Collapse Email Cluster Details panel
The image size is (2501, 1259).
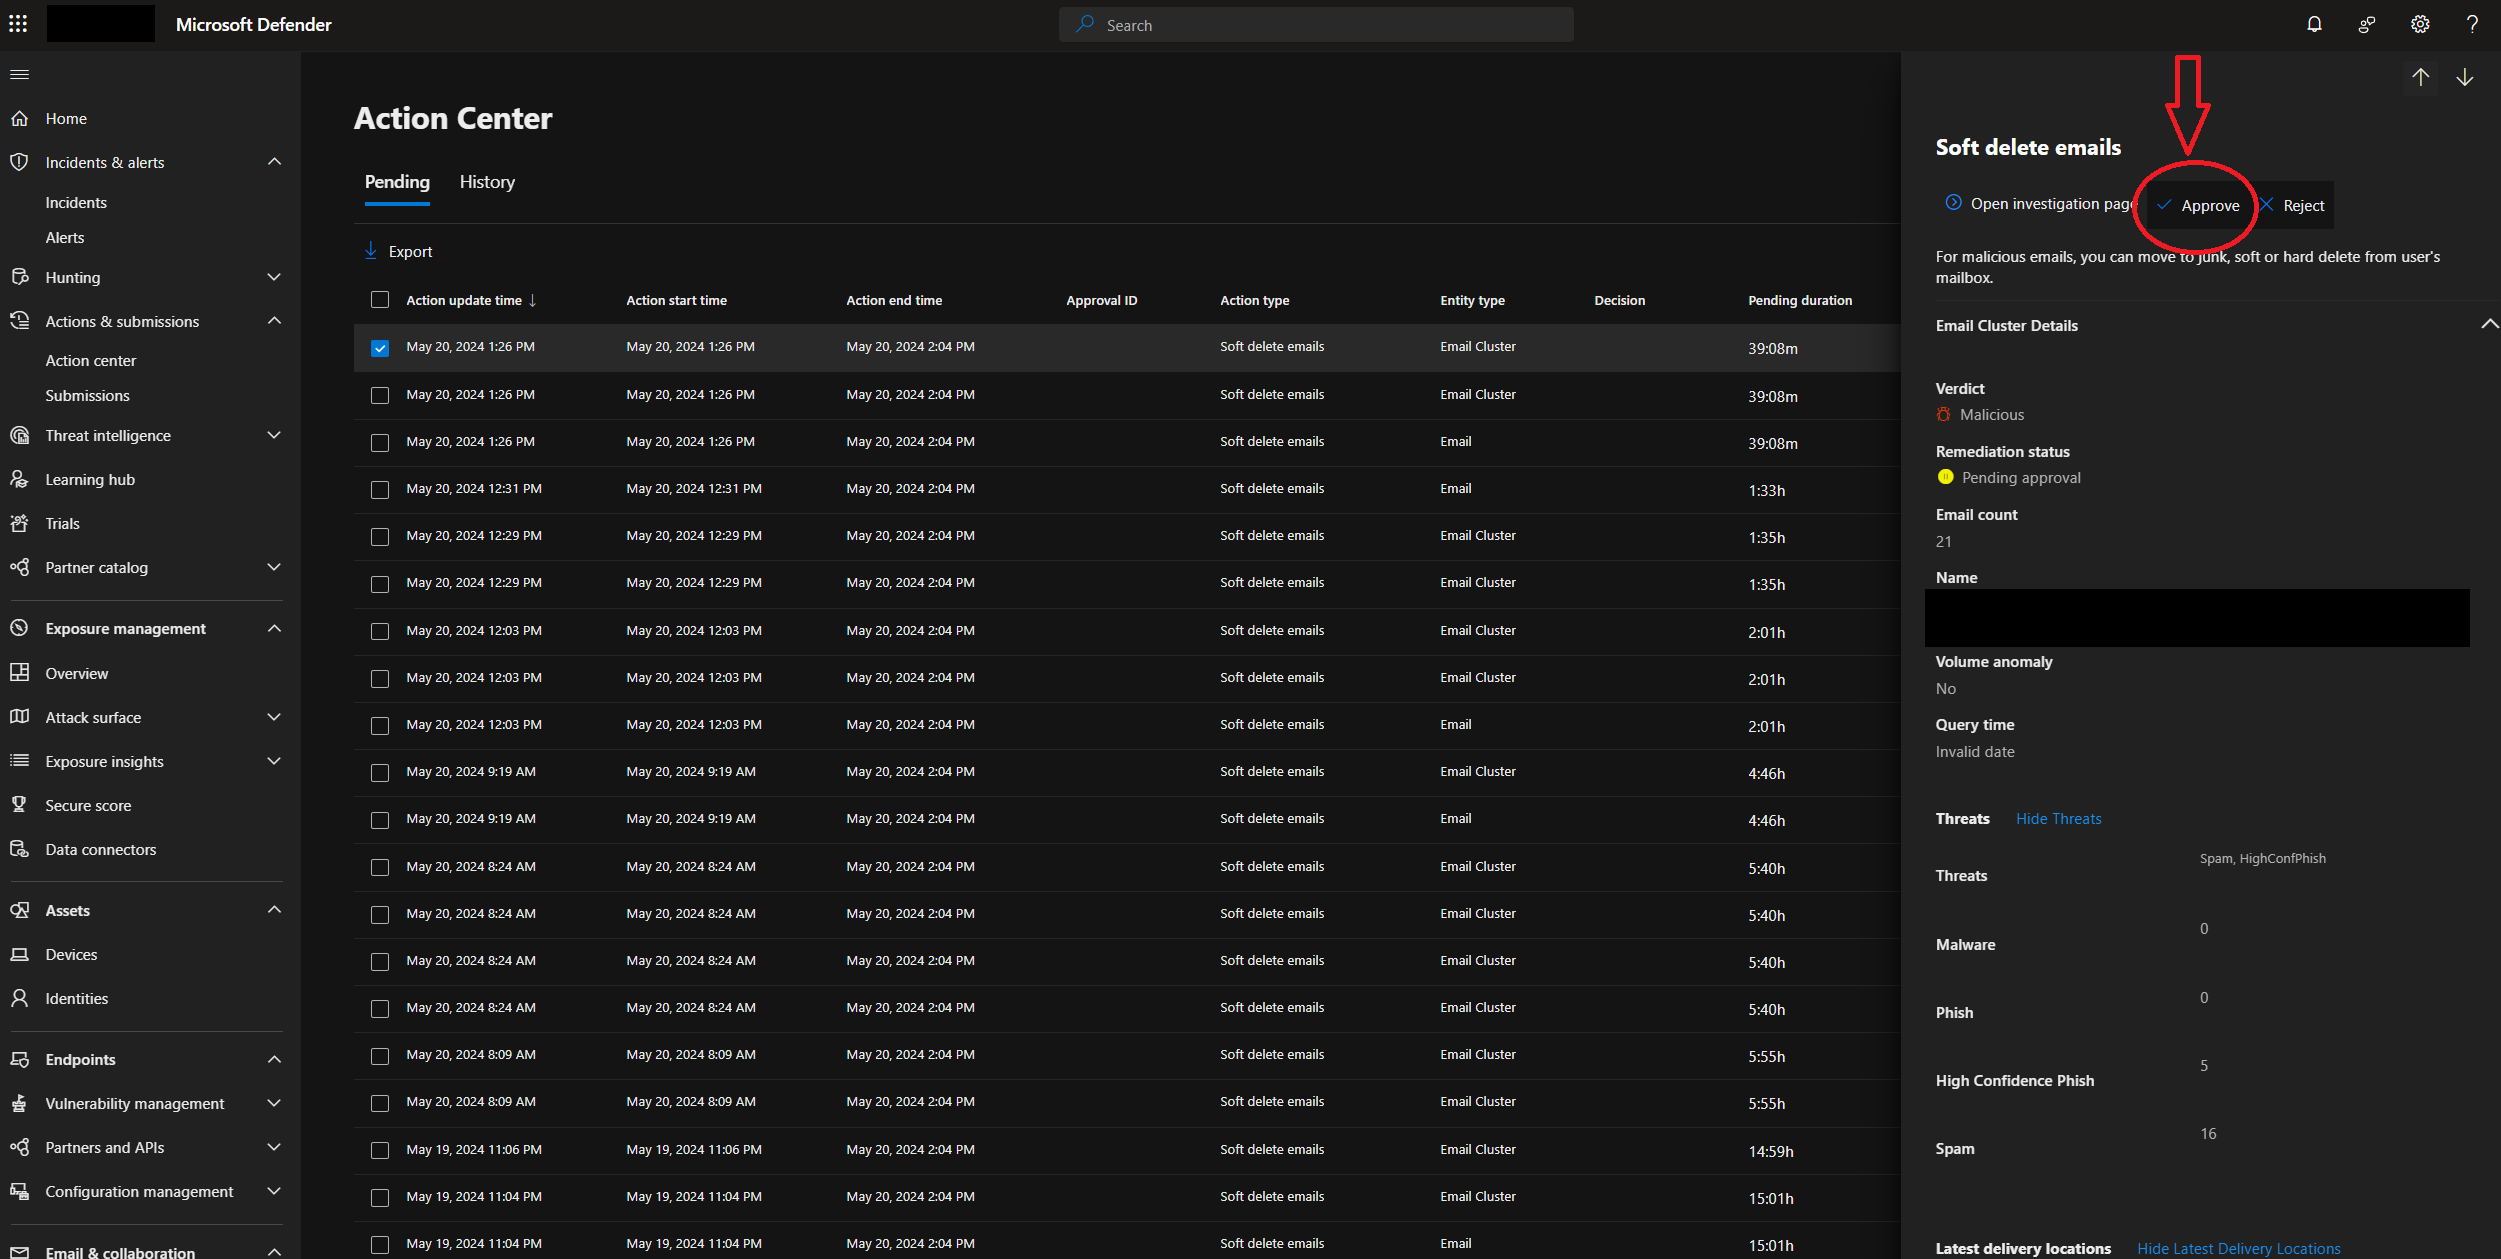2488,323
